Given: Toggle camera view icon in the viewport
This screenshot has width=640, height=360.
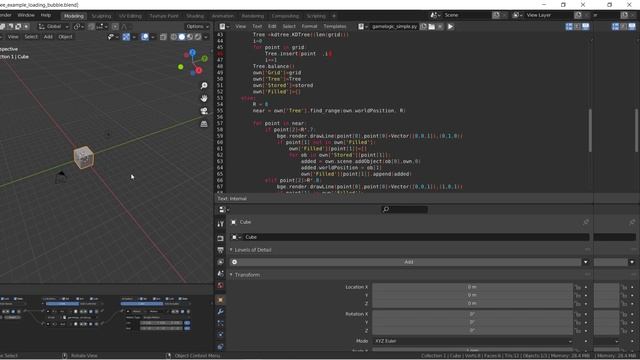Looking at the screenshot, I should coord(204,111).
